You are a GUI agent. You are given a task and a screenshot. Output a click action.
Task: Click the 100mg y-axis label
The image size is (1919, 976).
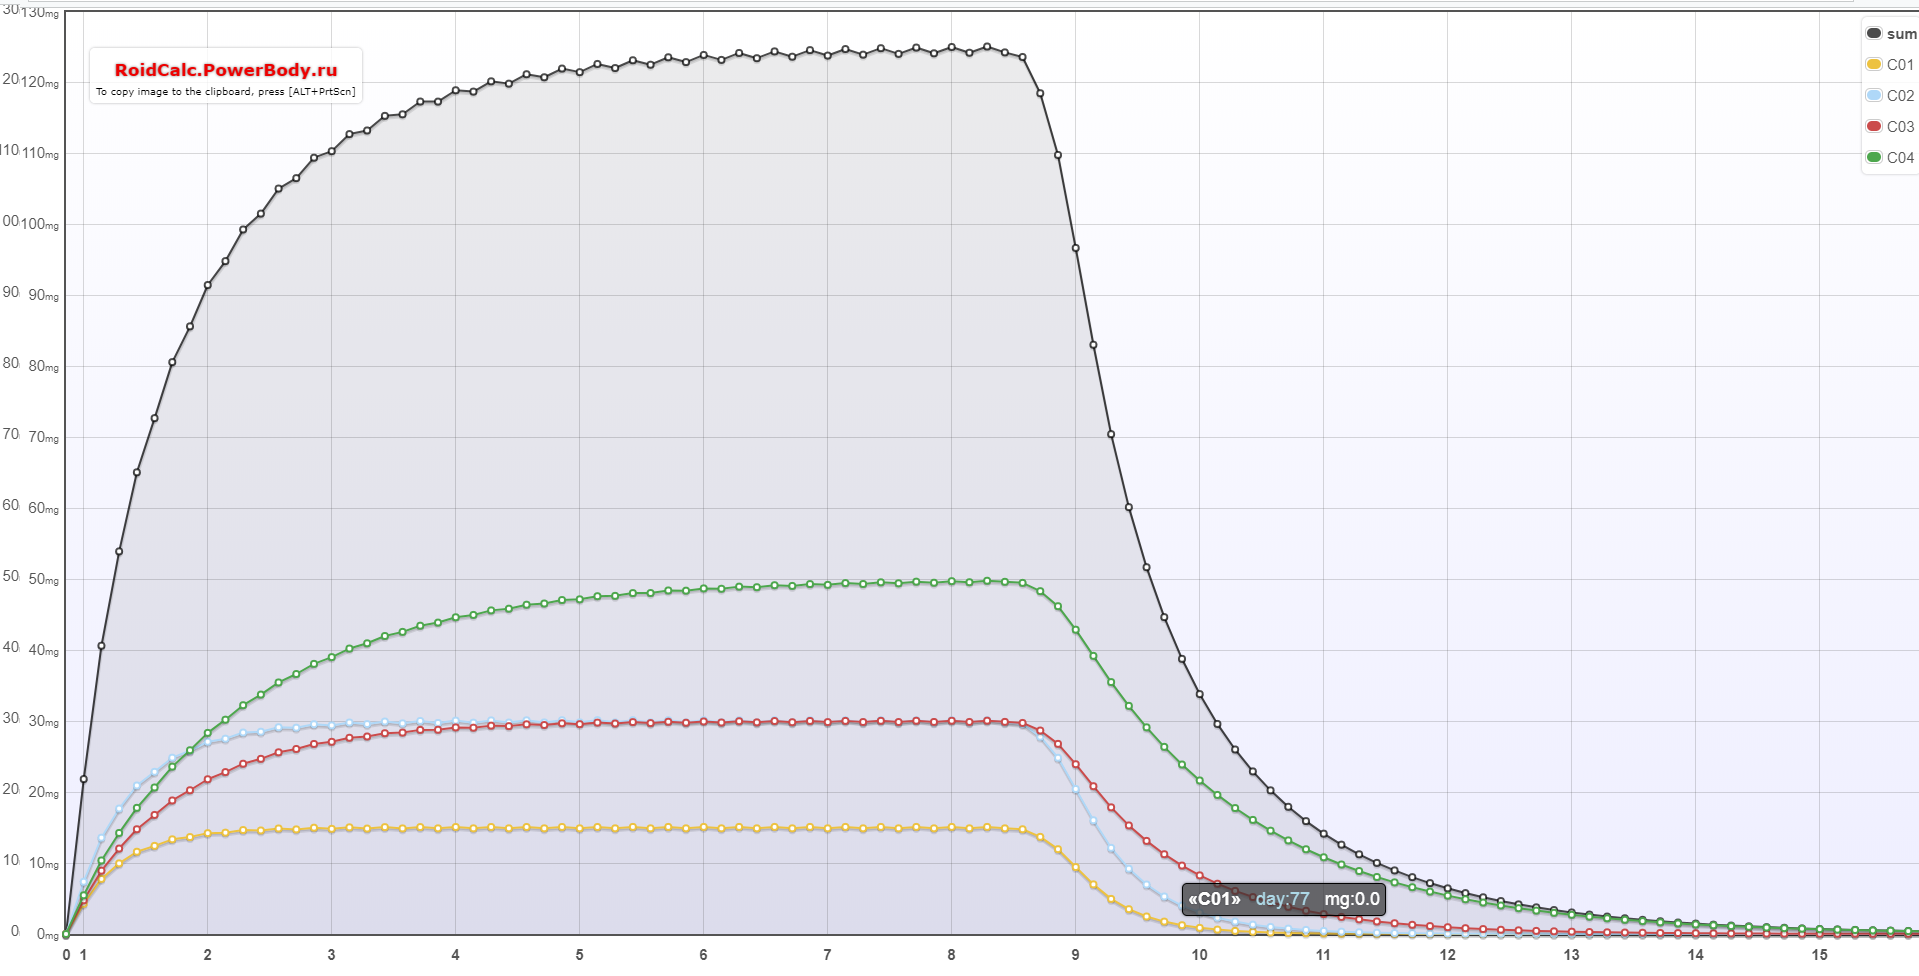40,224
